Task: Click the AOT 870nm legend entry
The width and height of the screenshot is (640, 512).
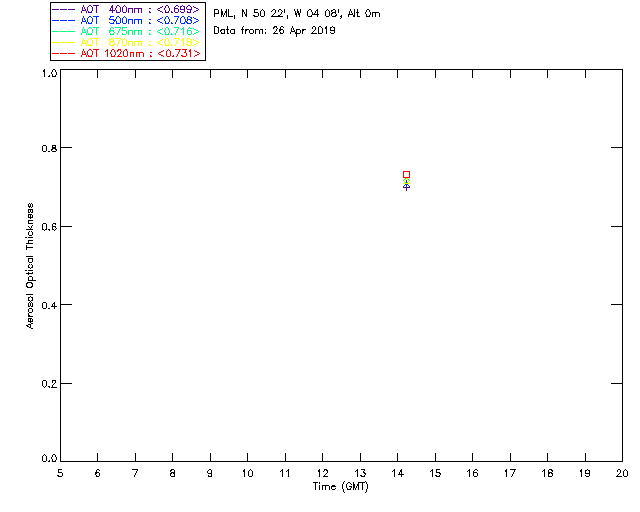Action: (126, 42)
